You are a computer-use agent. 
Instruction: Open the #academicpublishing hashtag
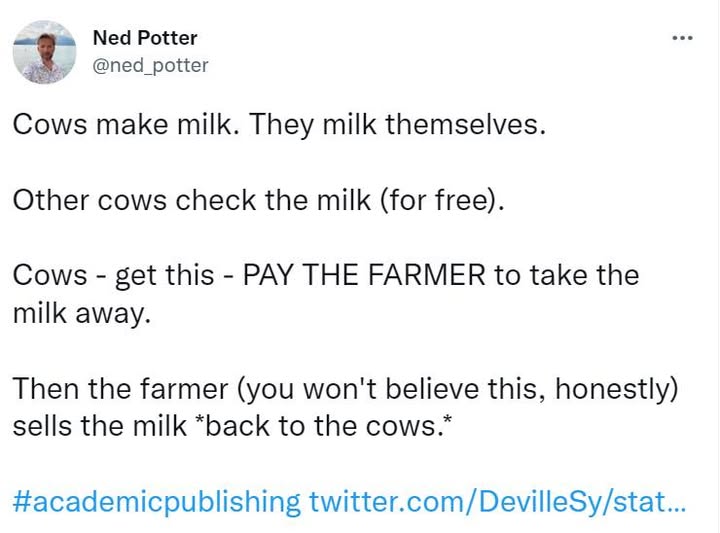tap(156, 501)
